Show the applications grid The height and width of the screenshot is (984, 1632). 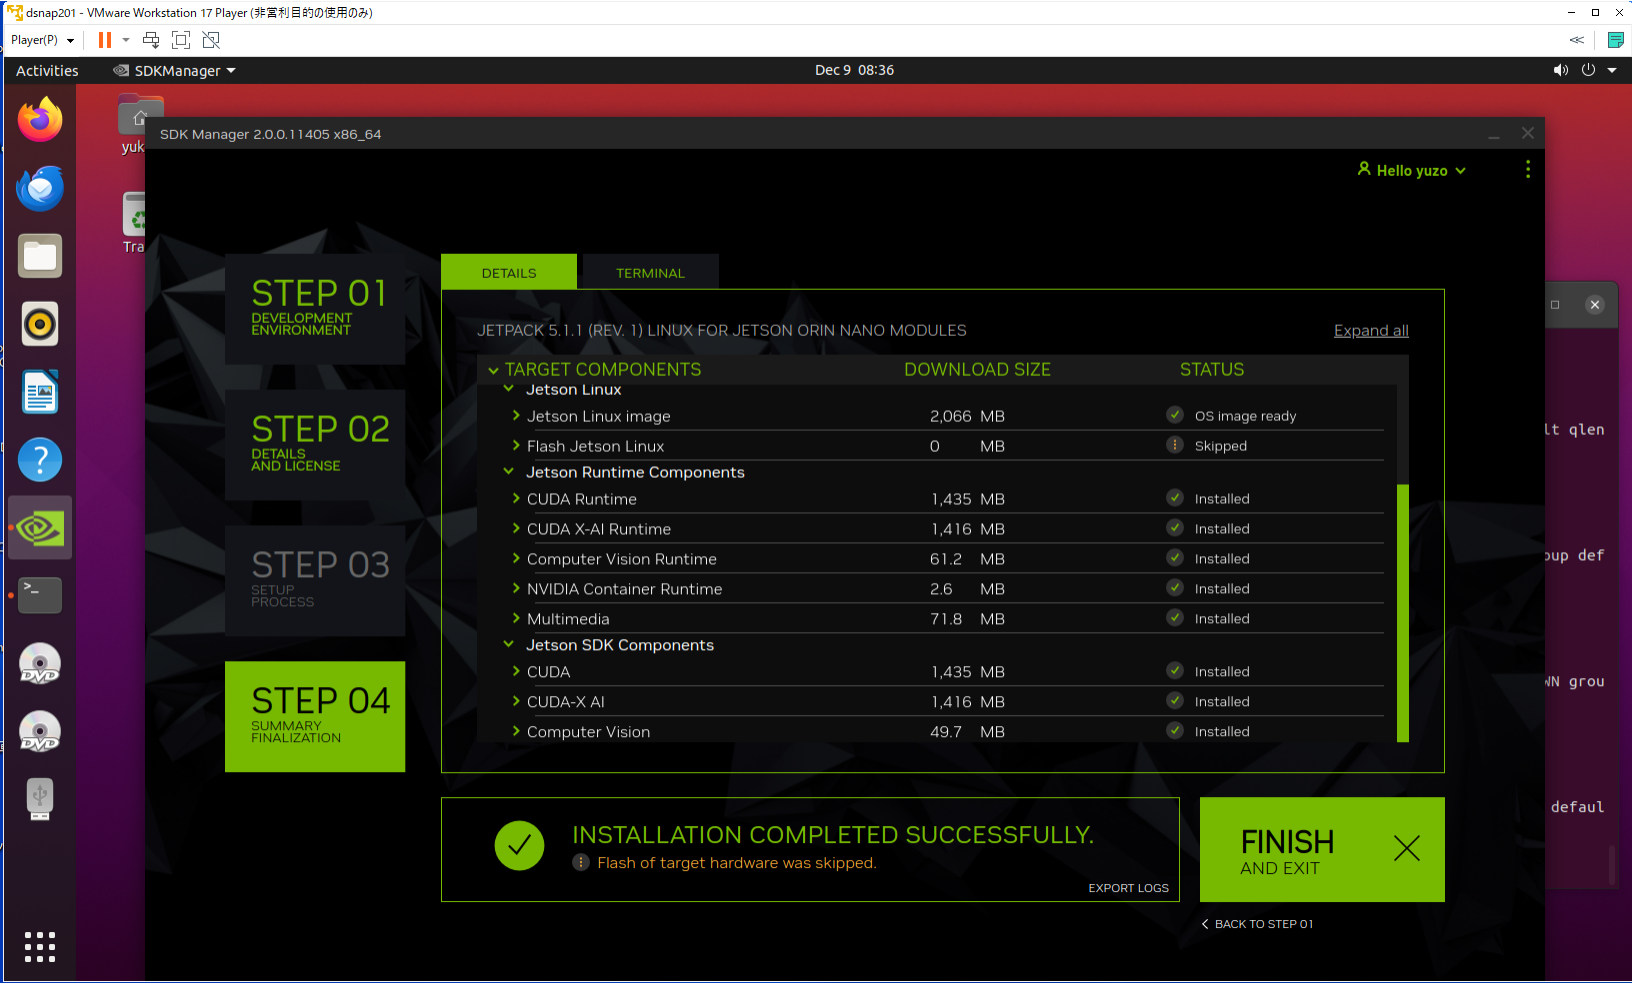[x=40, y=947]
